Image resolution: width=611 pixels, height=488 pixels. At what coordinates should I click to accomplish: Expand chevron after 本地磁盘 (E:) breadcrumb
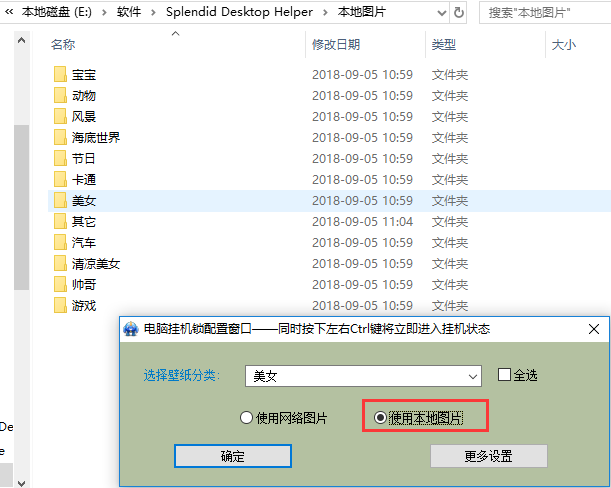[104, 13]
